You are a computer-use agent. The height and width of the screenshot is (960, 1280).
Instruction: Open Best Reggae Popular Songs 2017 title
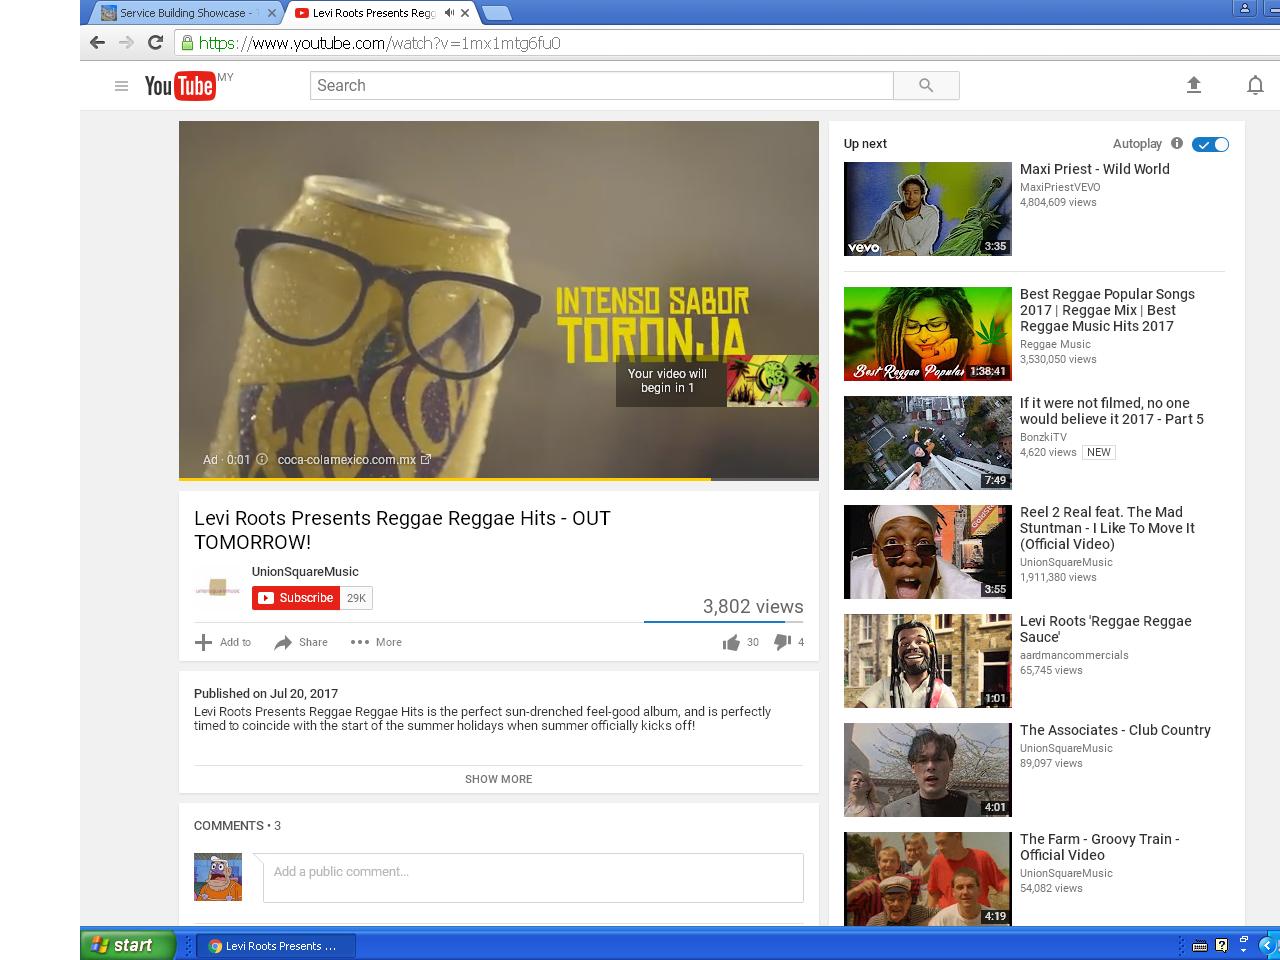[x=1107, y=310]
